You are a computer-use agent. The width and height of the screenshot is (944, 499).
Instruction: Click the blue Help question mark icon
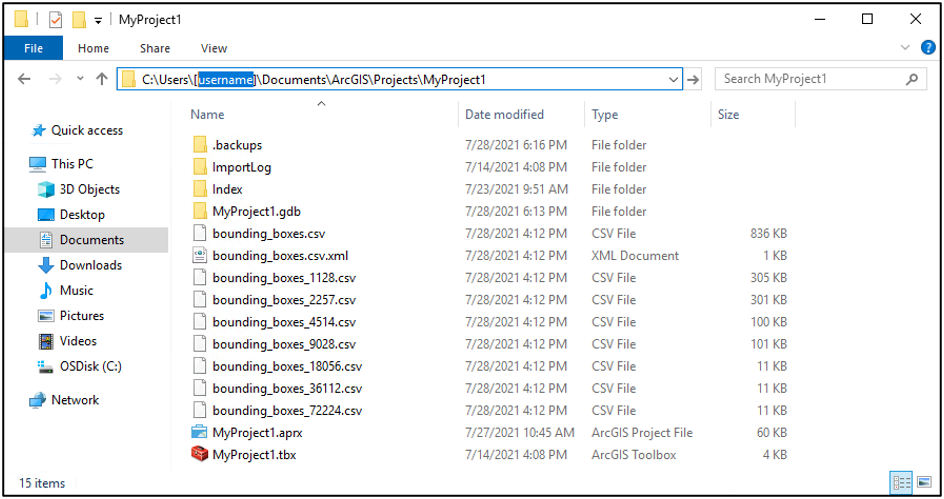click(931, 48)
